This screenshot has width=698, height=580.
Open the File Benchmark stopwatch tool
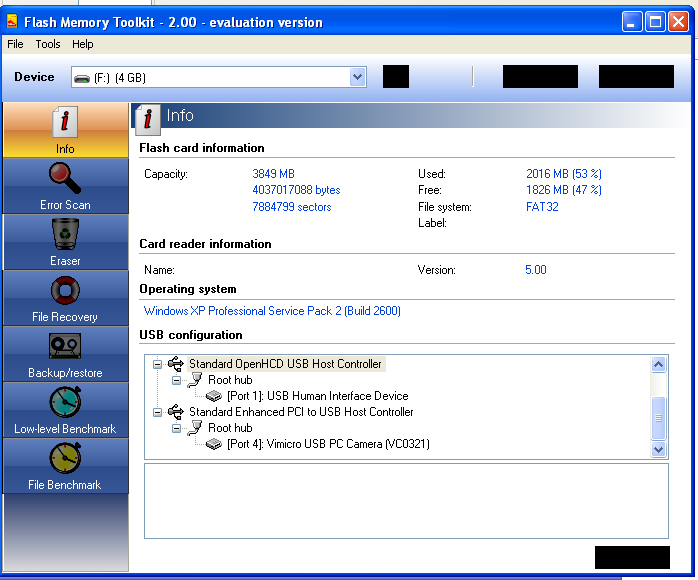click(65, 460)
